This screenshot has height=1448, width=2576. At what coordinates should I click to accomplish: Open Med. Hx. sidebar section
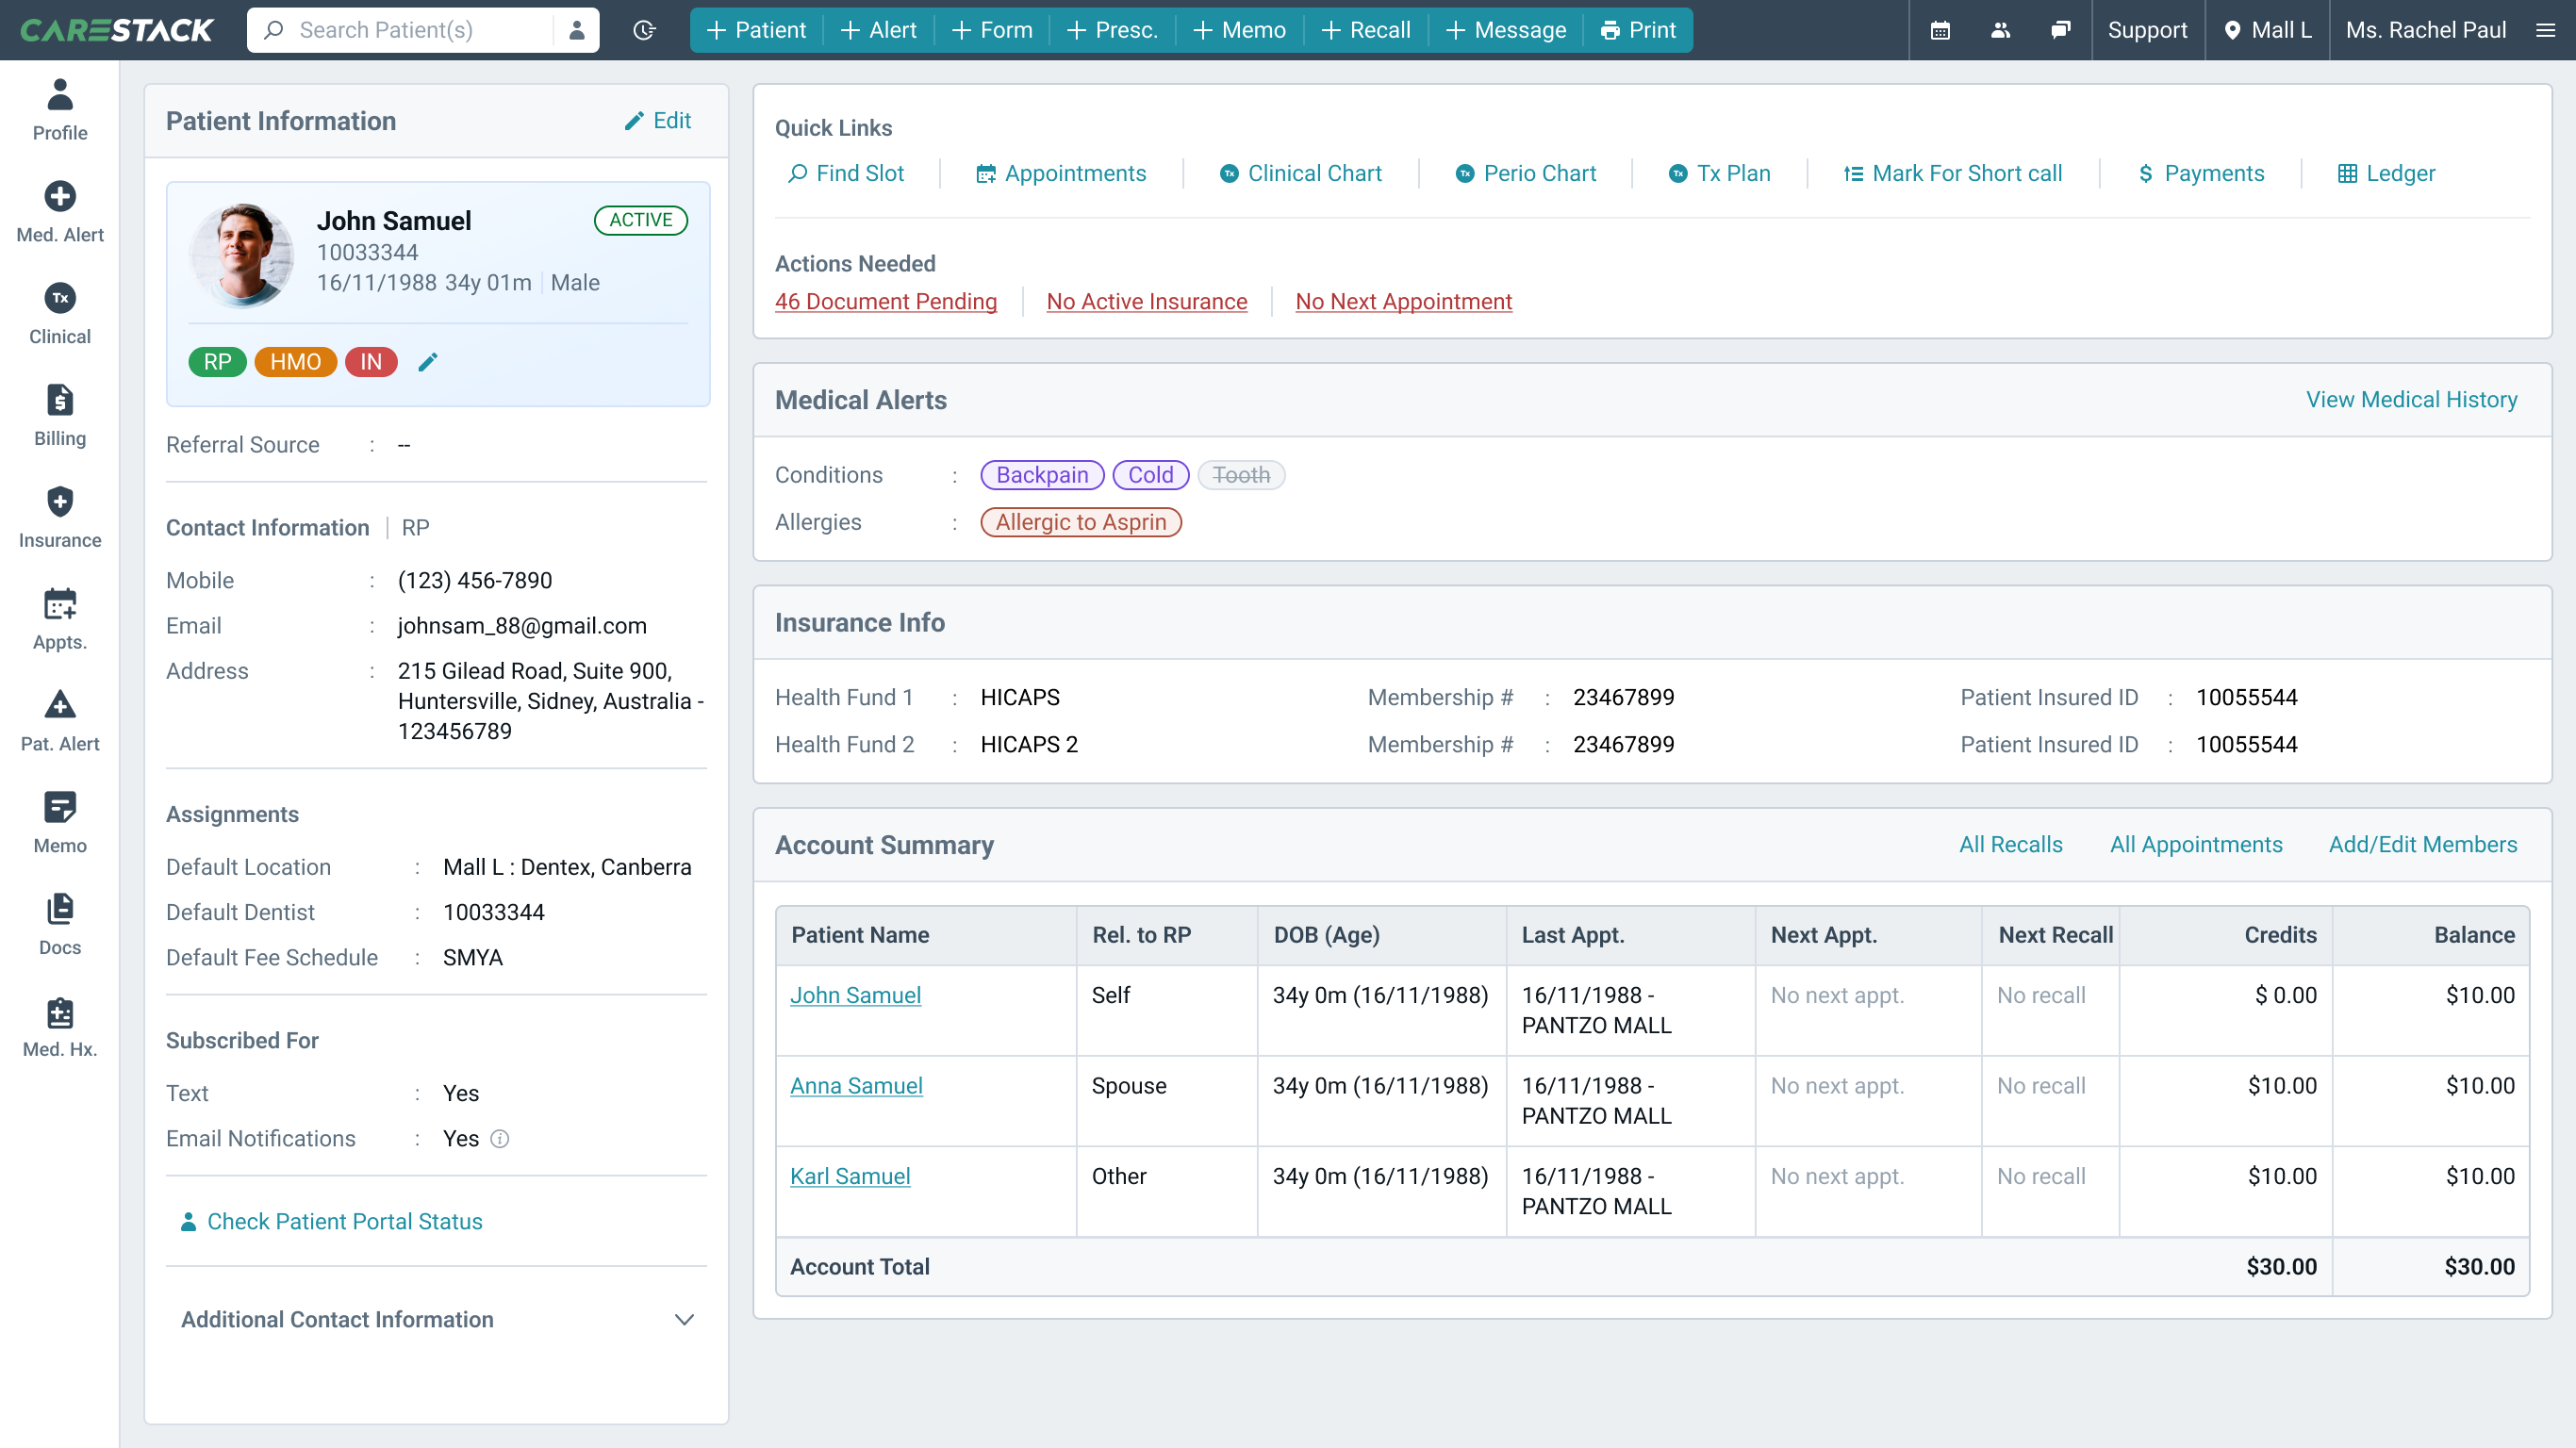tap(60, 1028)
